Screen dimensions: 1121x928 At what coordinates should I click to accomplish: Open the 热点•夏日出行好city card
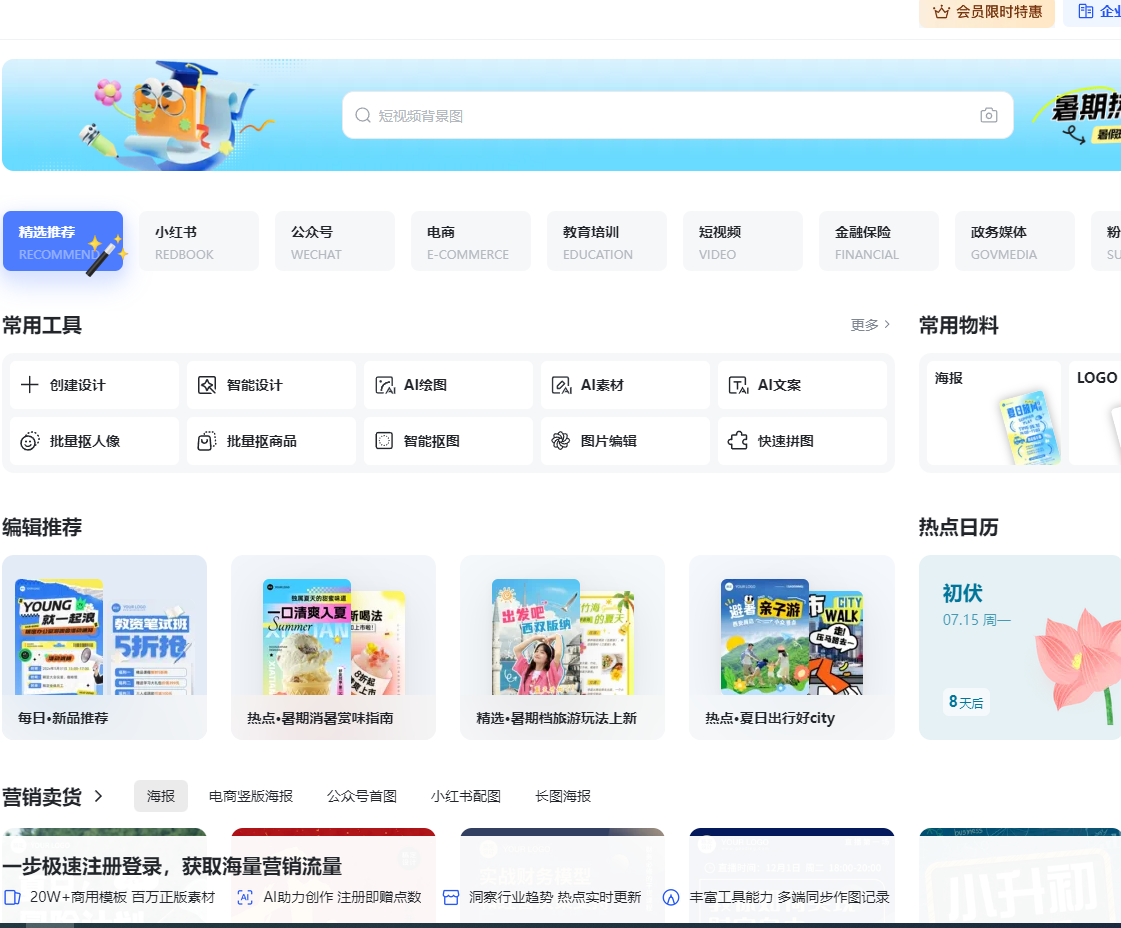click(x=791, y=647)
